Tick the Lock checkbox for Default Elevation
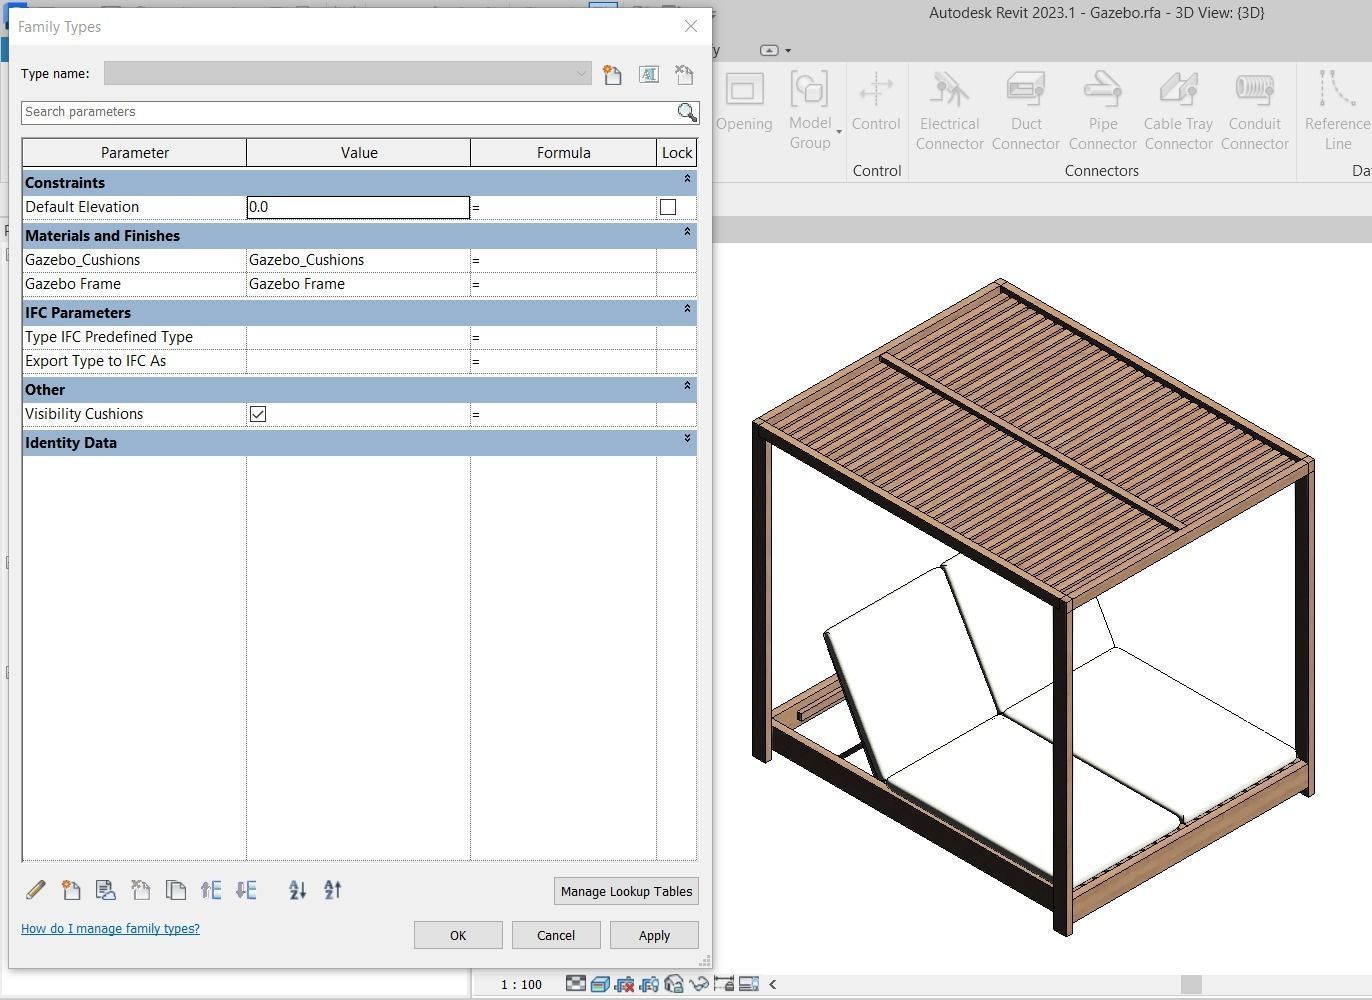Image resolution: width=1372 pixels, height=1000 pixels. pos(668,207)
